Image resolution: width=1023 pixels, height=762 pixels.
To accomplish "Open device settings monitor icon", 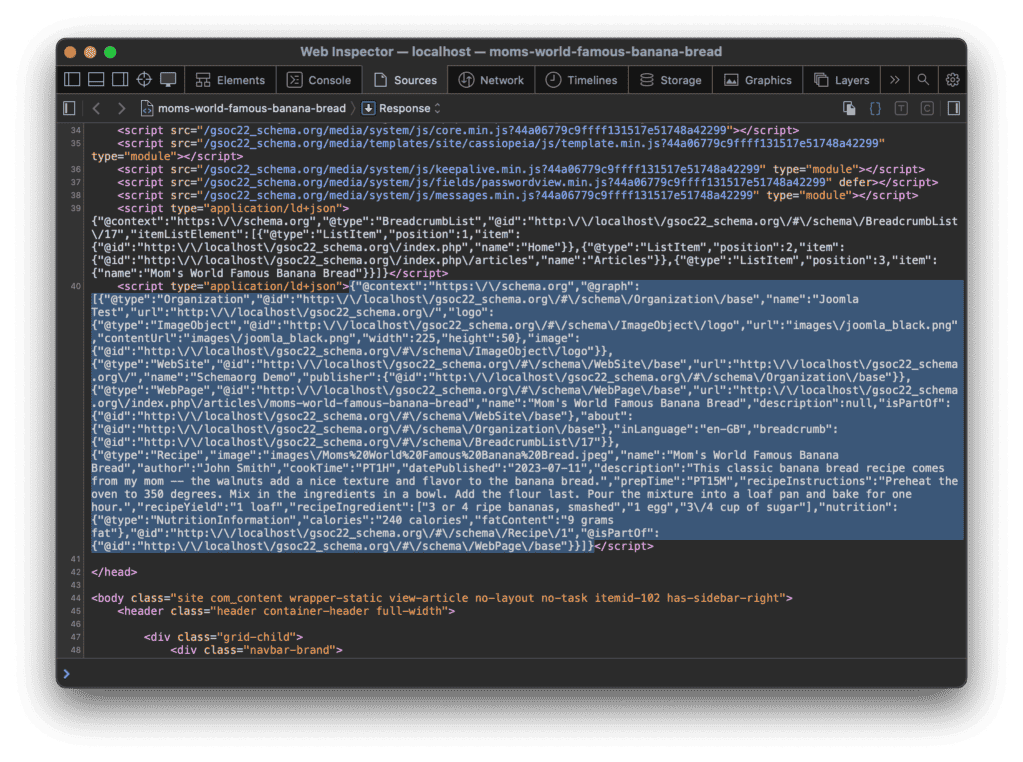I will pyautogui.click(x=168, y=80).
